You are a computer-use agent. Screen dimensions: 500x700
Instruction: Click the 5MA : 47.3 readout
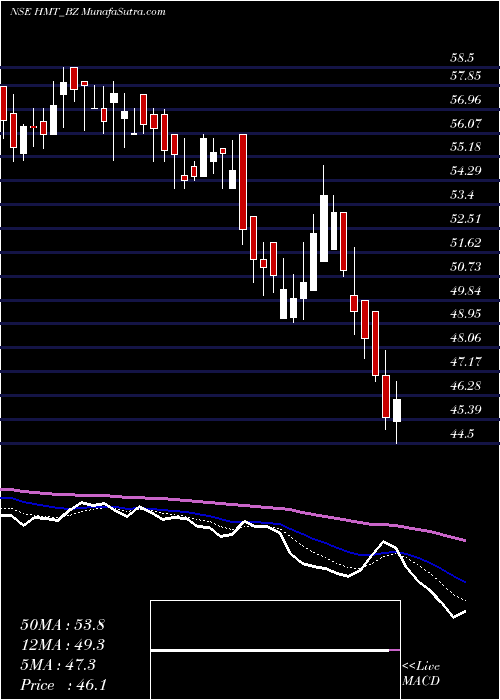click(58, 665)
